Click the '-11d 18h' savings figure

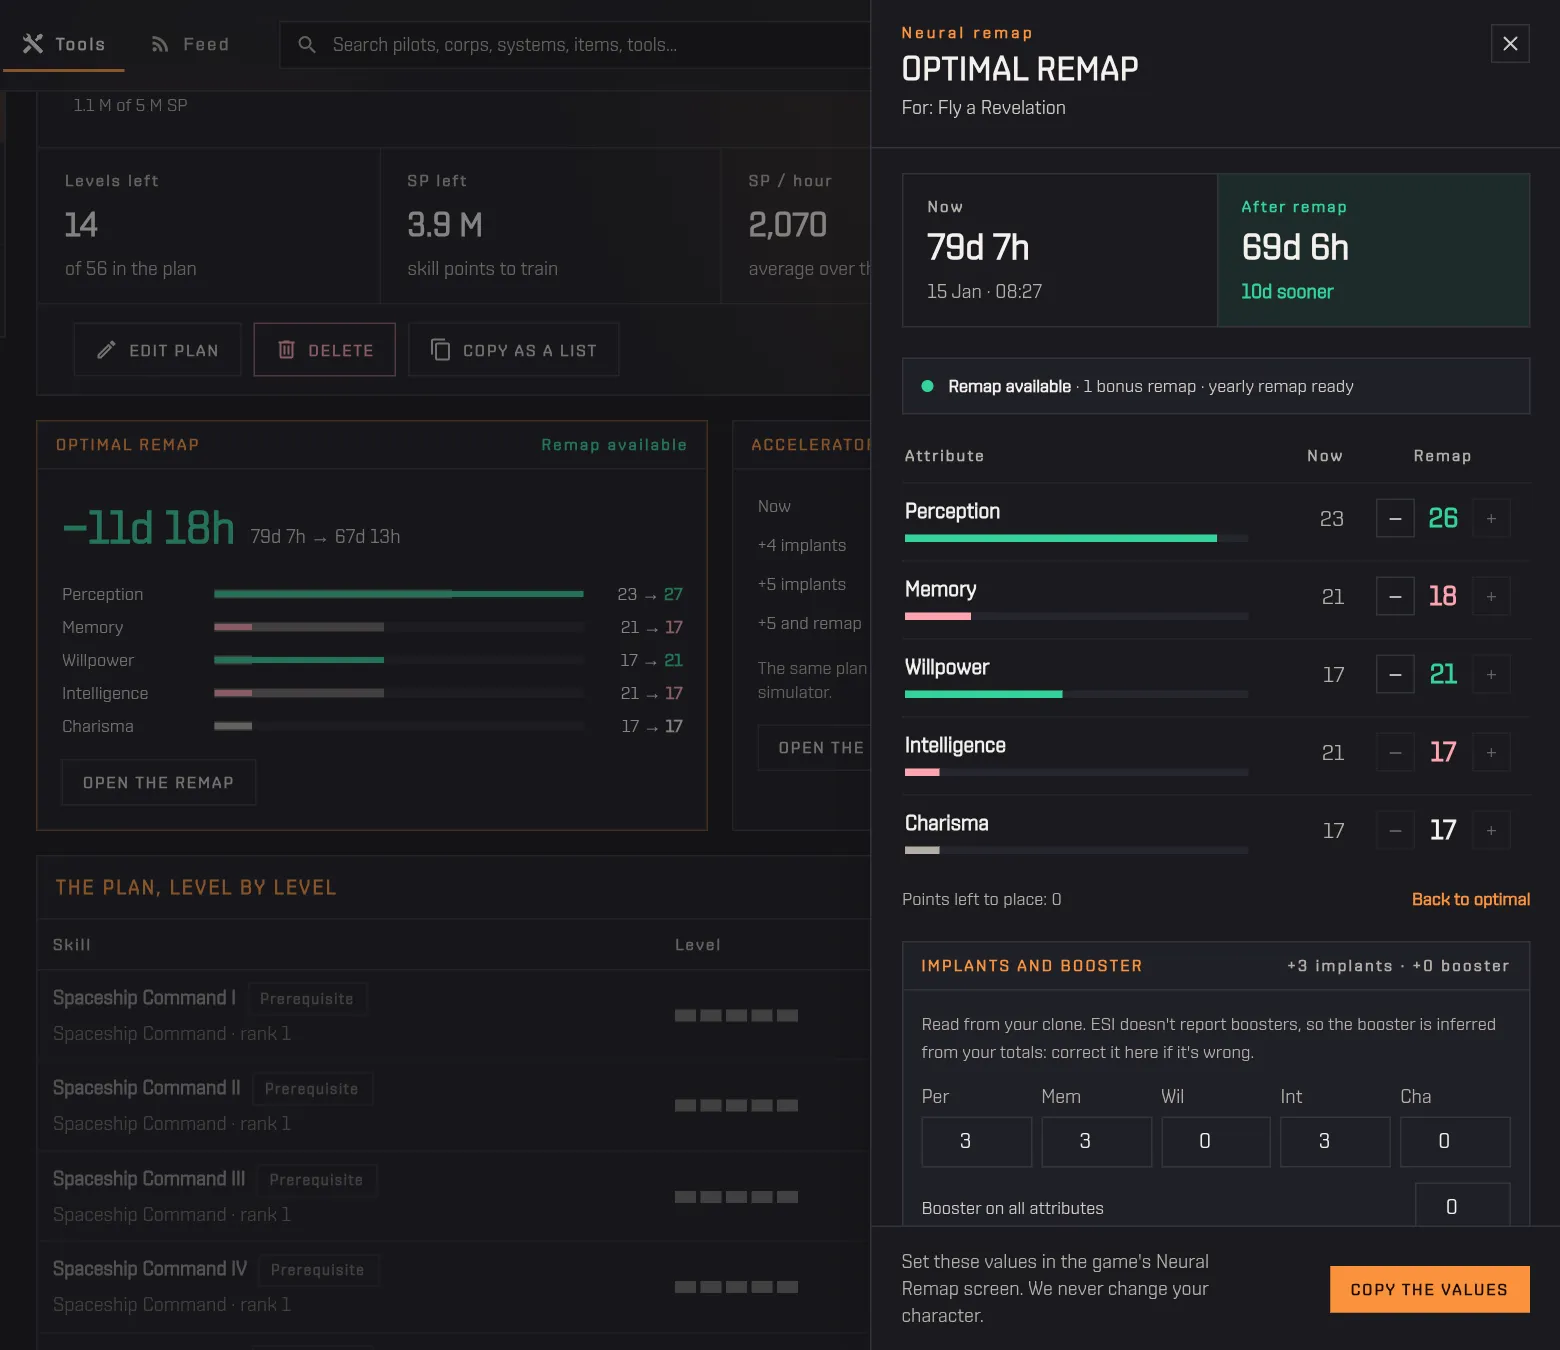click(x=148, y=528)
